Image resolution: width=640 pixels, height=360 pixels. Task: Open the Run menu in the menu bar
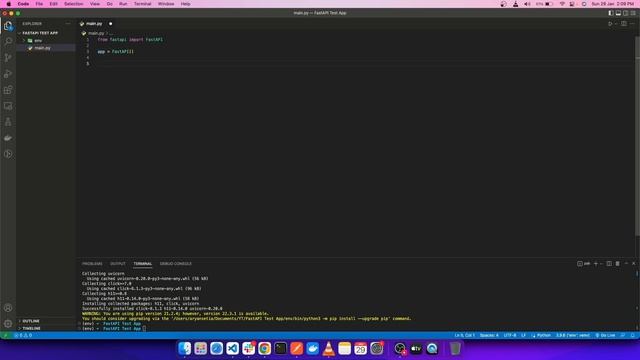pos(123,4)
